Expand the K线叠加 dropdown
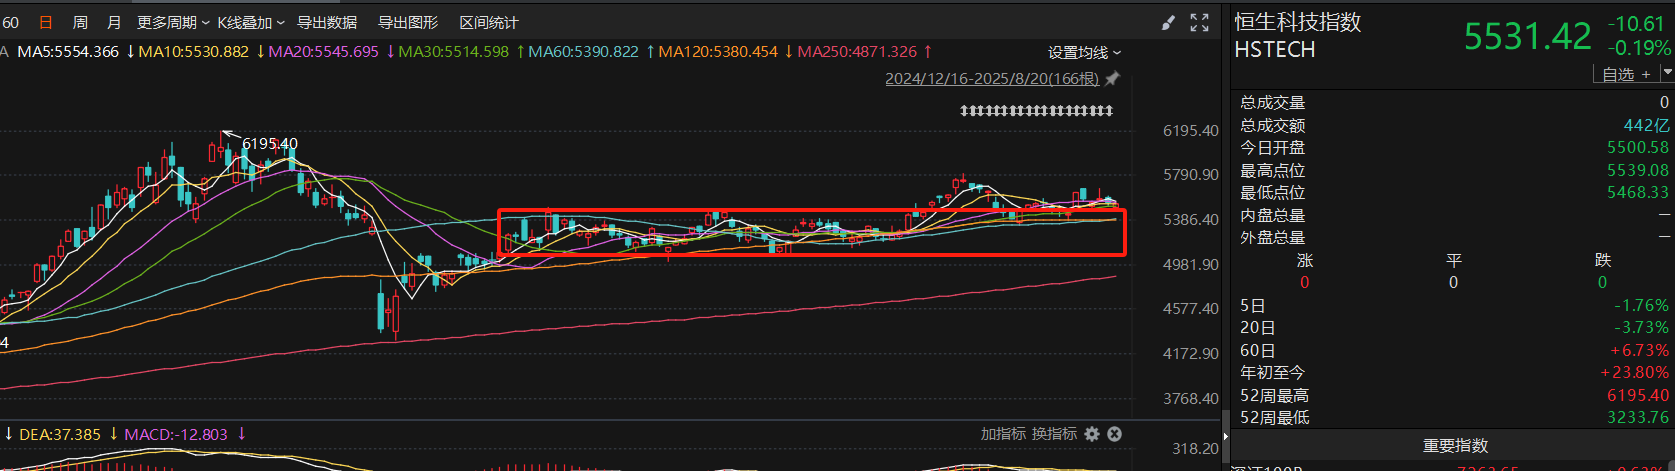Viewport: 1675px width, 471px height. click(251, 22)
